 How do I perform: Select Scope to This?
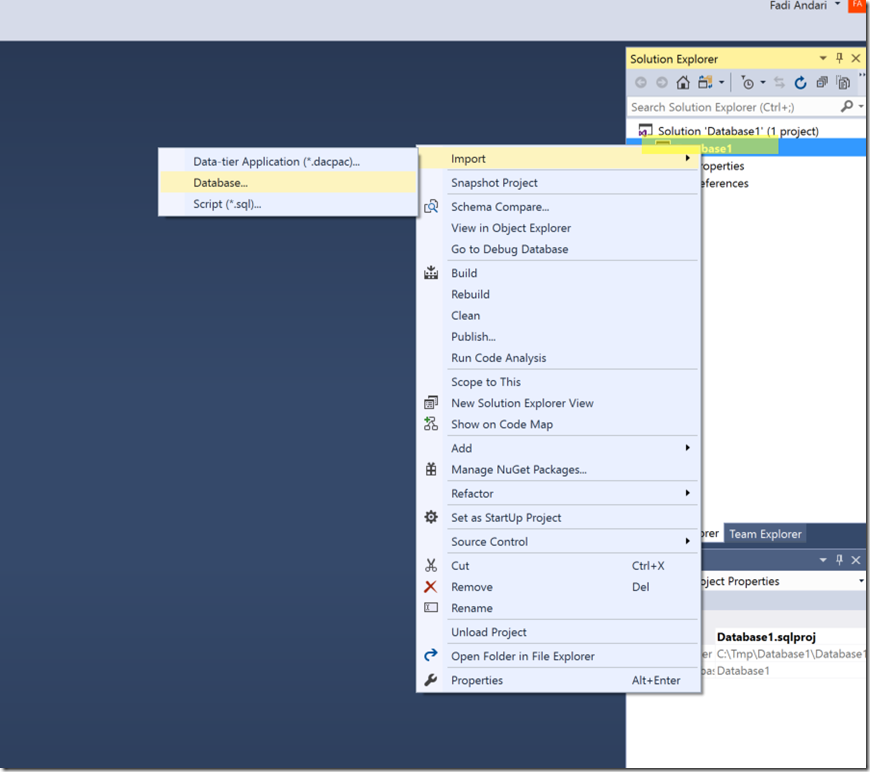coord(559,382)
